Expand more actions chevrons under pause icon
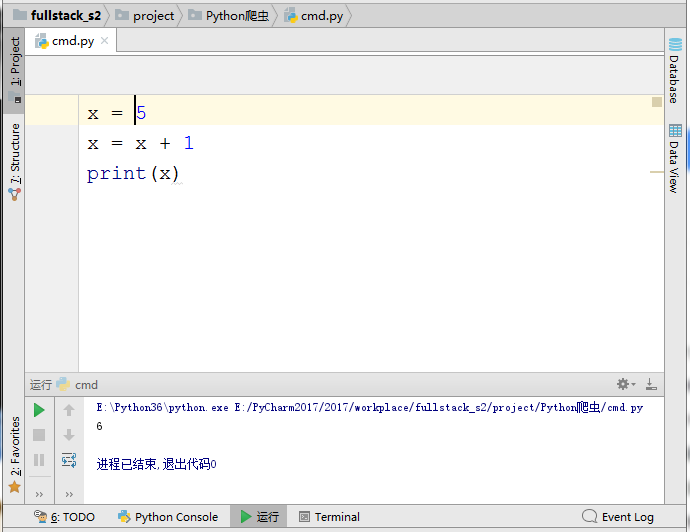The image size is (690, 532). (39, 495)
